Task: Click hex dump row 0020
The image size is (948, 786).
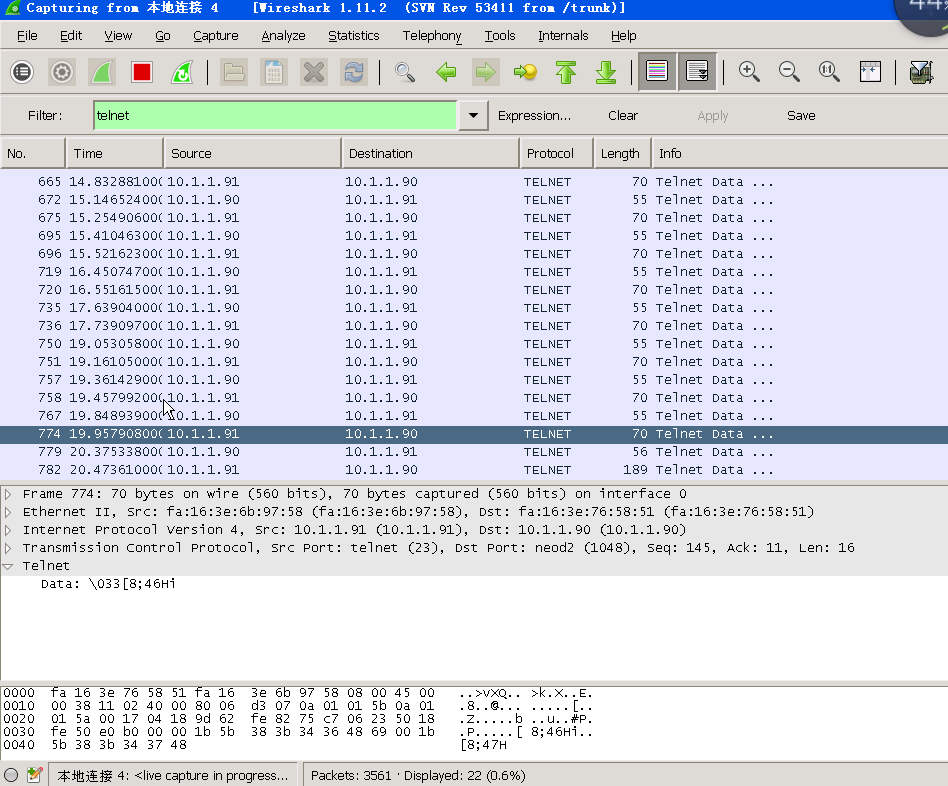Action: 297,719
